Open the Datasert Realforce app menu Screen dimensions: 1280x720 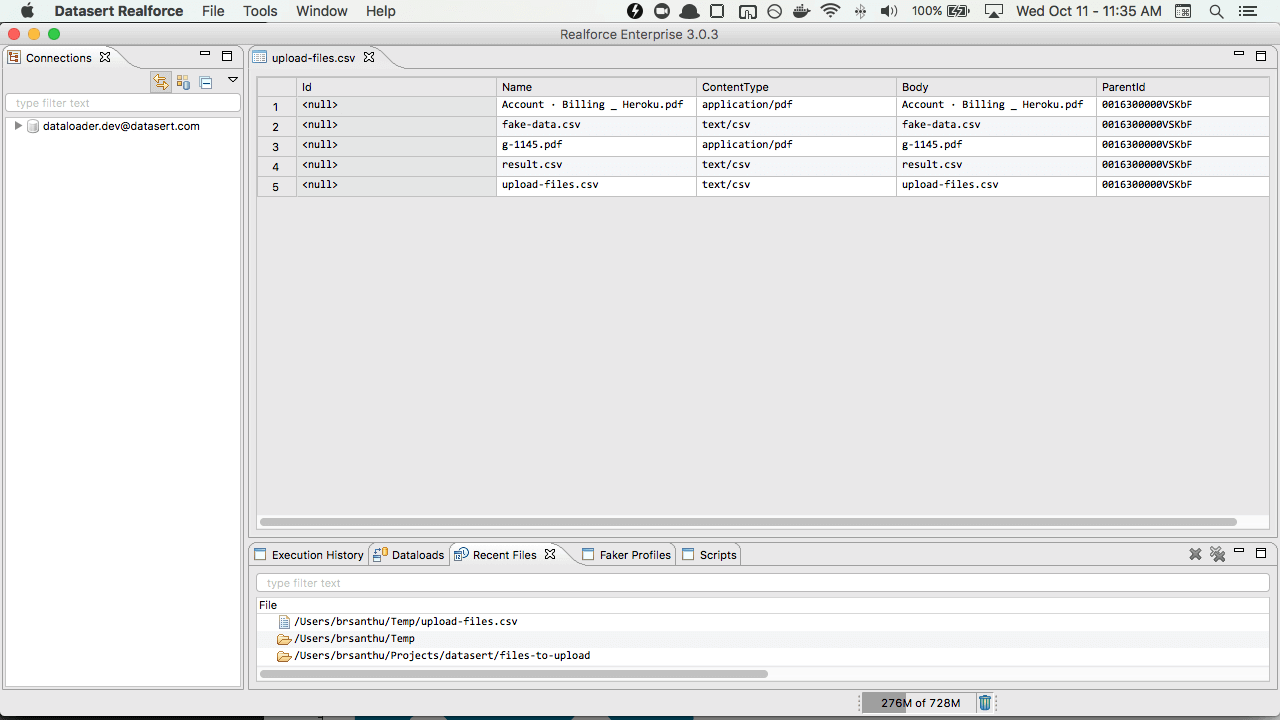(119, 11)
